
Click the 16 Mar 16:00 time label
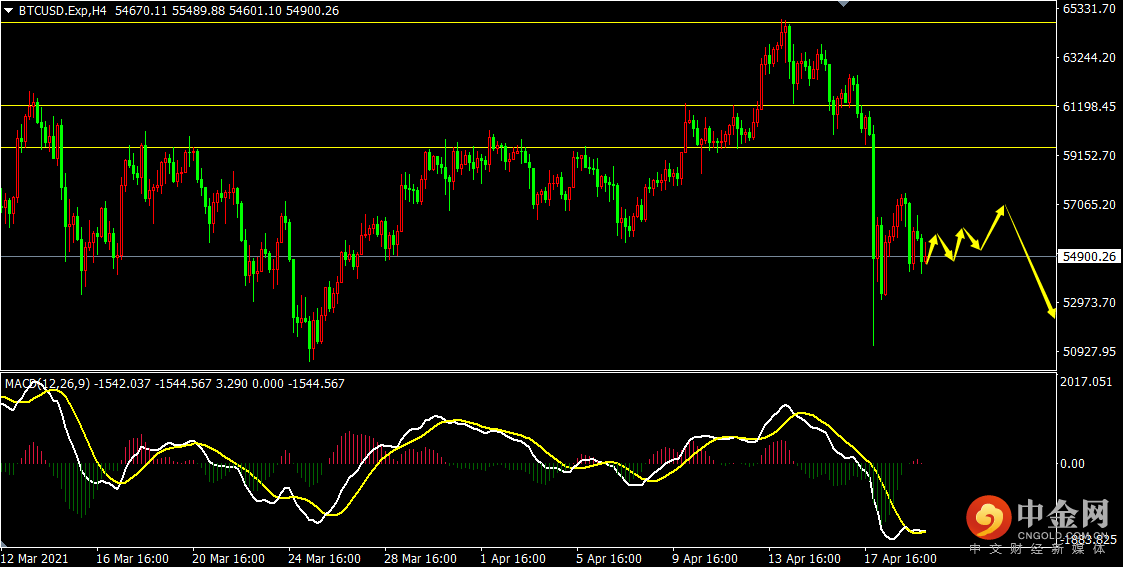[x=132, y=558]
